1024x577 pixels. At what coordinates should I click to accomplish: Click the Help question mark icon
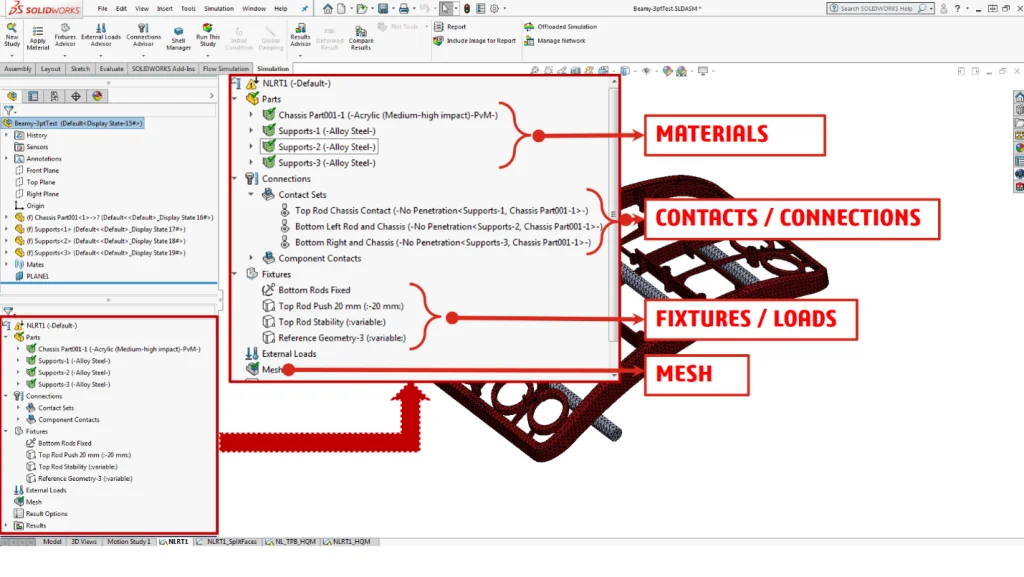957,8
